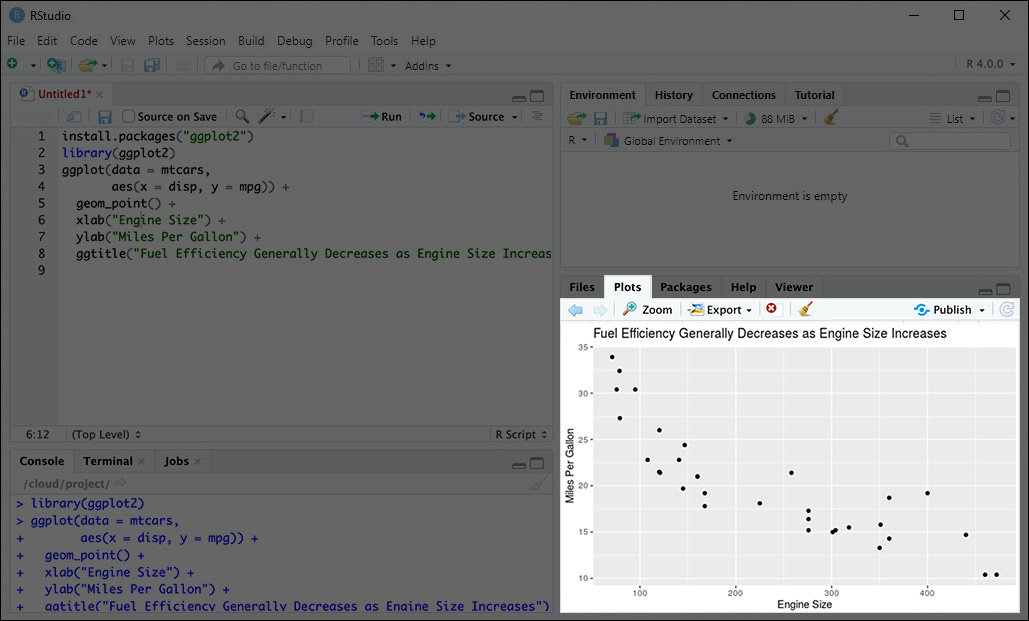This screenshot has width=1029, height=621.
Task: Expand the Import Dataset dropdown
Action: [x=725, y=119]
